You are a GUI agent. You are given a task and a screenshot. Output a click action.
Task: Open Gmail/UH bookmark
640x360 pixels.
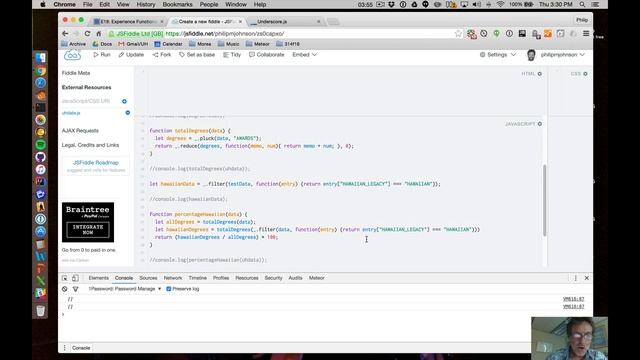coord(133,44)
